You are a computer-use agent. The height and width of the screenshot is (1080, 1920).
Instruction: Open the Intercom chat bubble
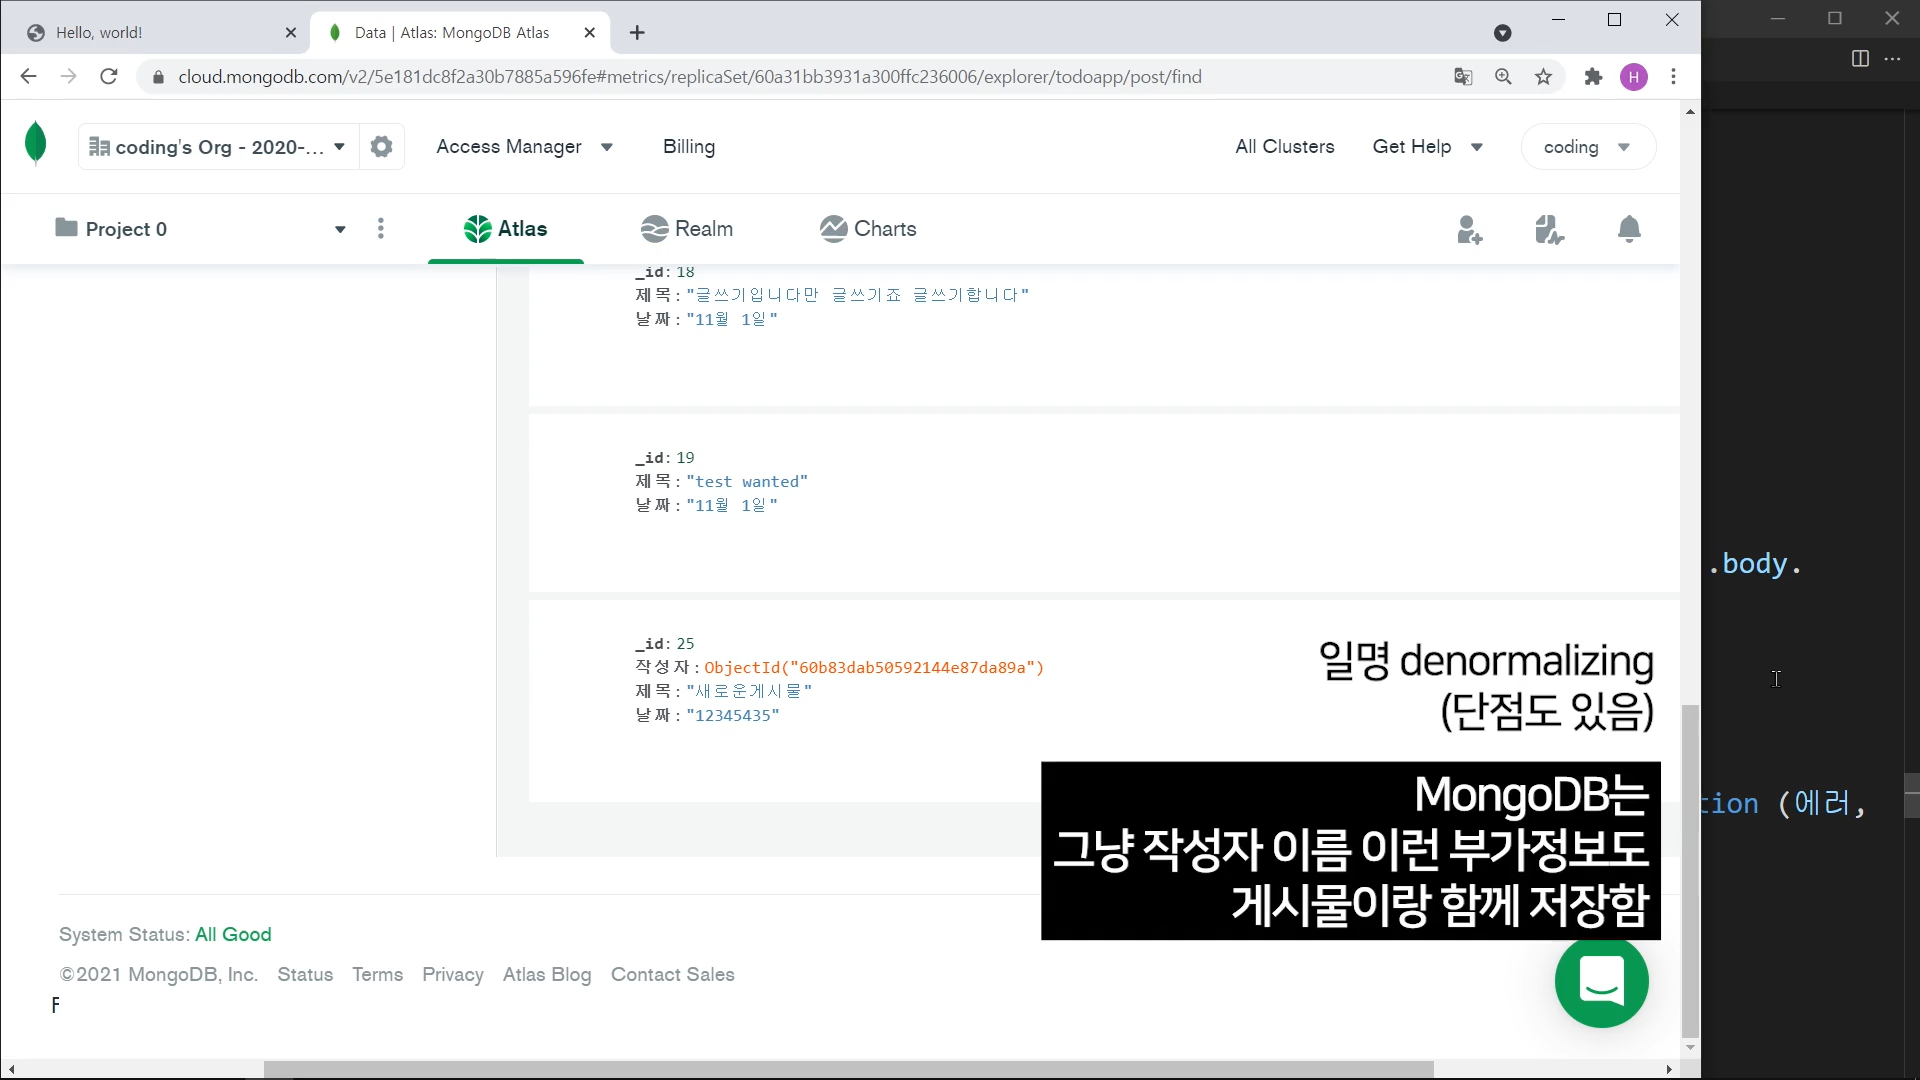tap(1601, 981)
